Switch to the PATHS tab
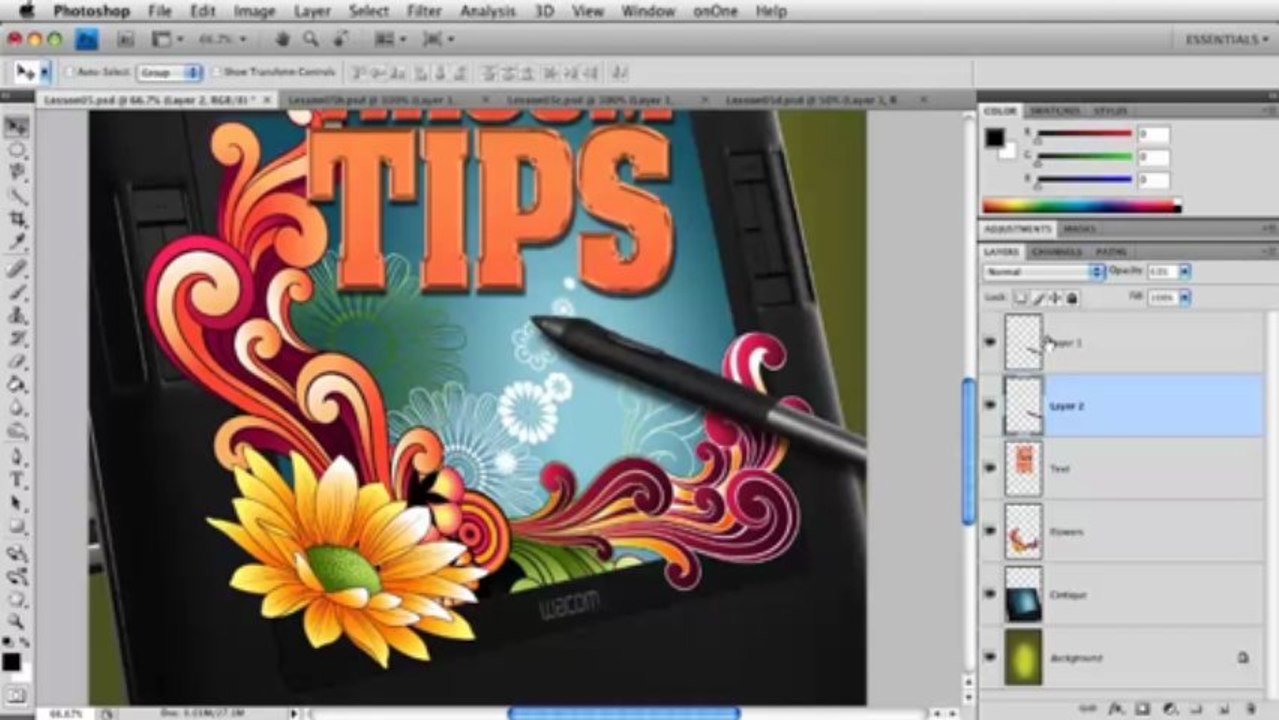This screenshot has height=720, width=1279. tap(1110, 251)
